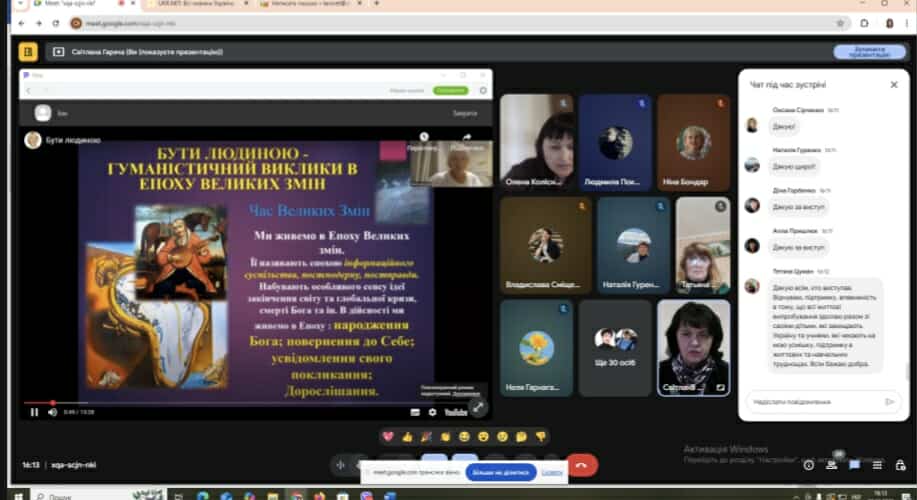Toggle subtitles in the video player

(x=415, y=412)
